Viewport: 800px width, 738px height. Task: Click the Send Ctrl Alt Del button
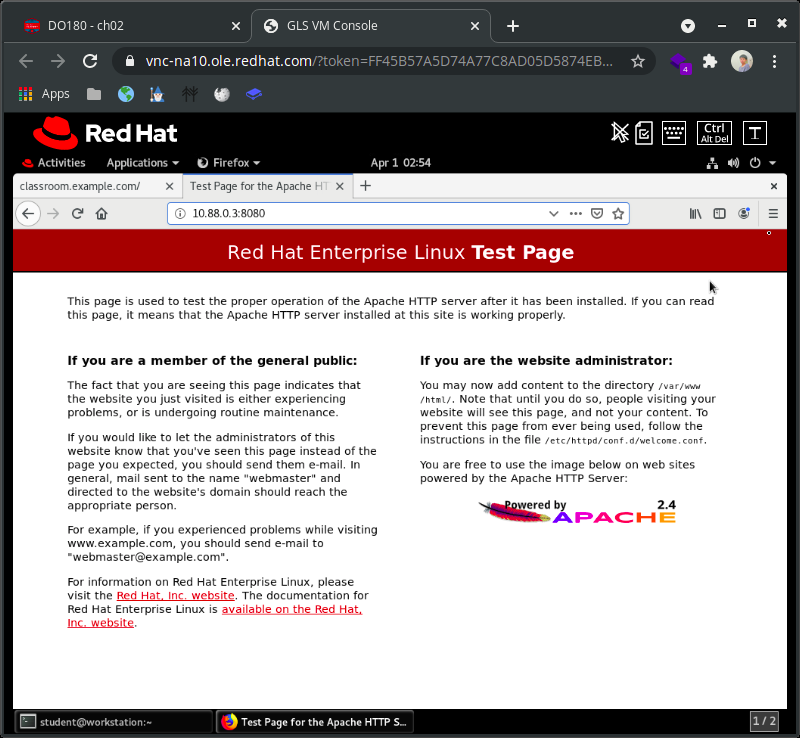[714, 133]
